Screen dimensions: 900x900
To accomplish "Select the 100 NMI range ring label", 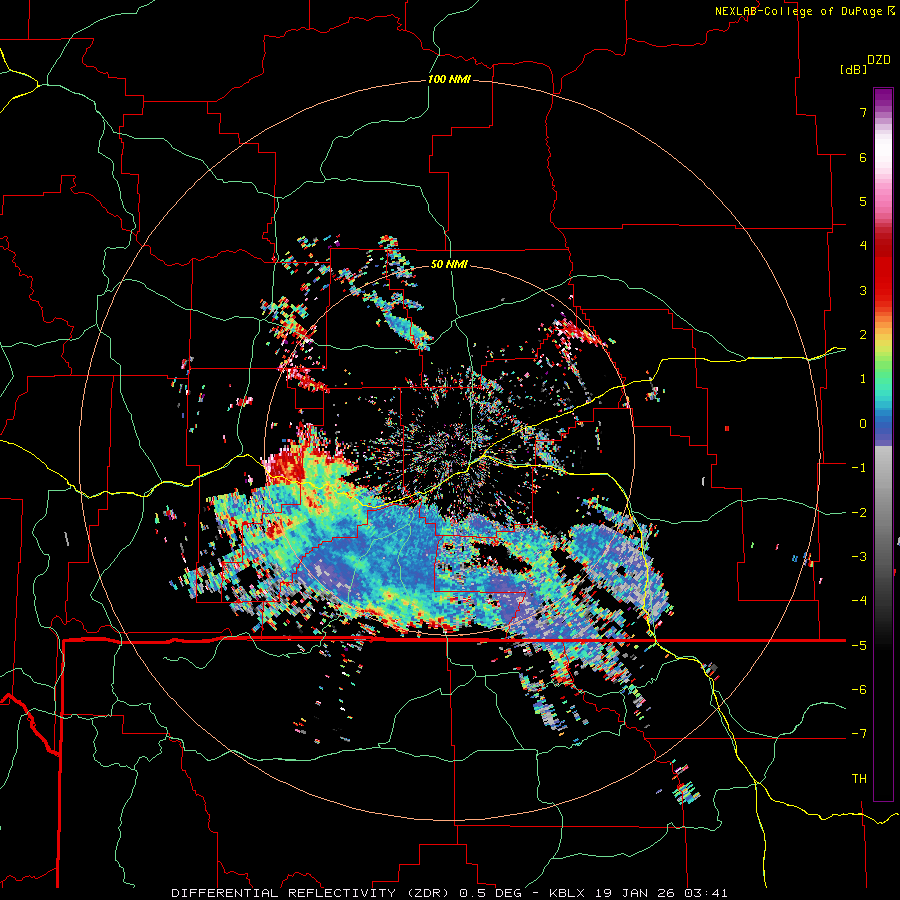I will click(449, 79).
